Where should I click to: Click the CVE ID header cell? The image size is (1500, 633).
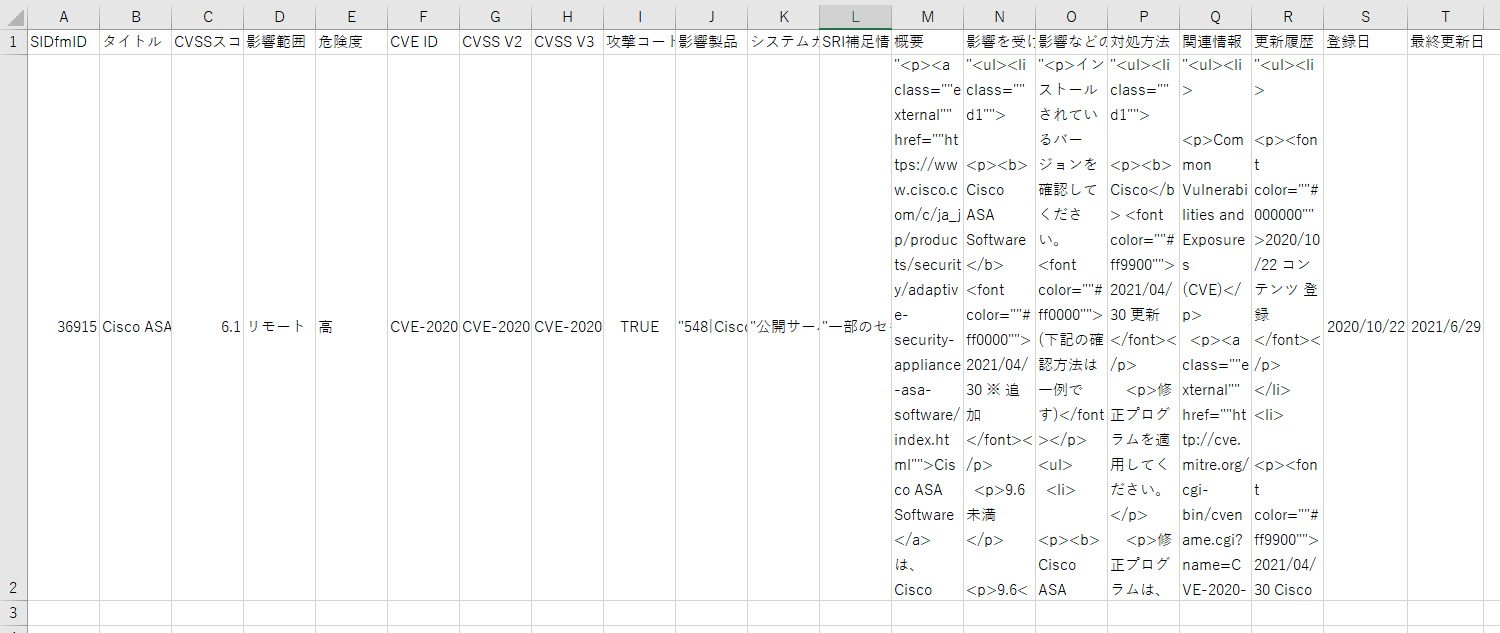[x=424, y=42]
